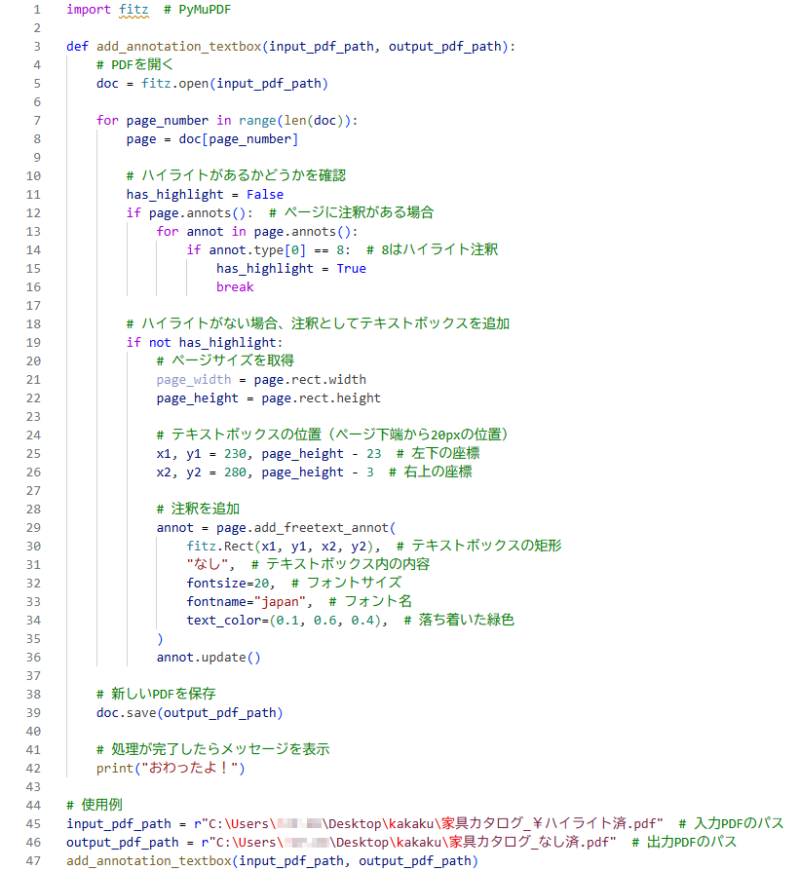This screenshot has height=870, width=800.
Task: Click the underlined "fitz" module in the import
Action: 132,9
